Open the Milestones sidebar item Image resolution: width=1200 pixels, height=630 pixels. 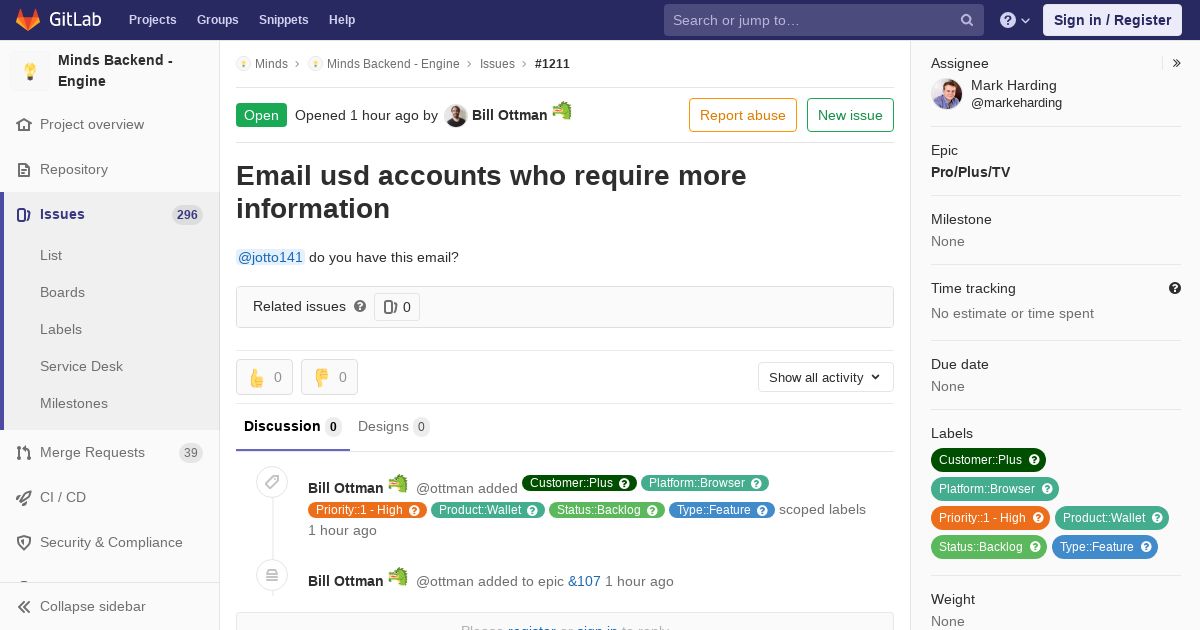coord(74,403)
